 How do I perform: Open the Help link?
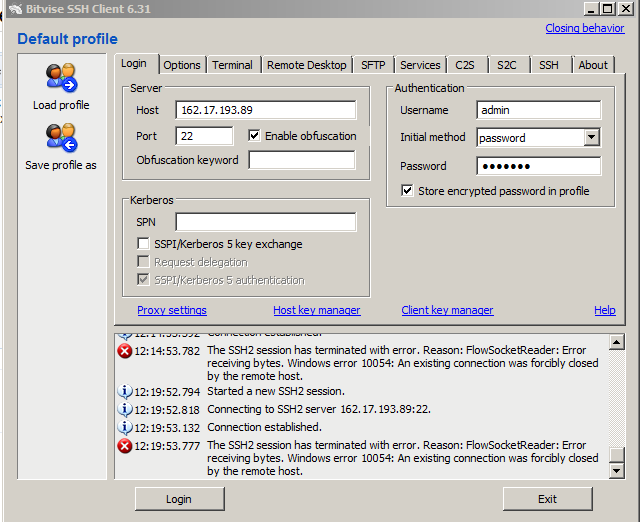[x=605, y=310]
